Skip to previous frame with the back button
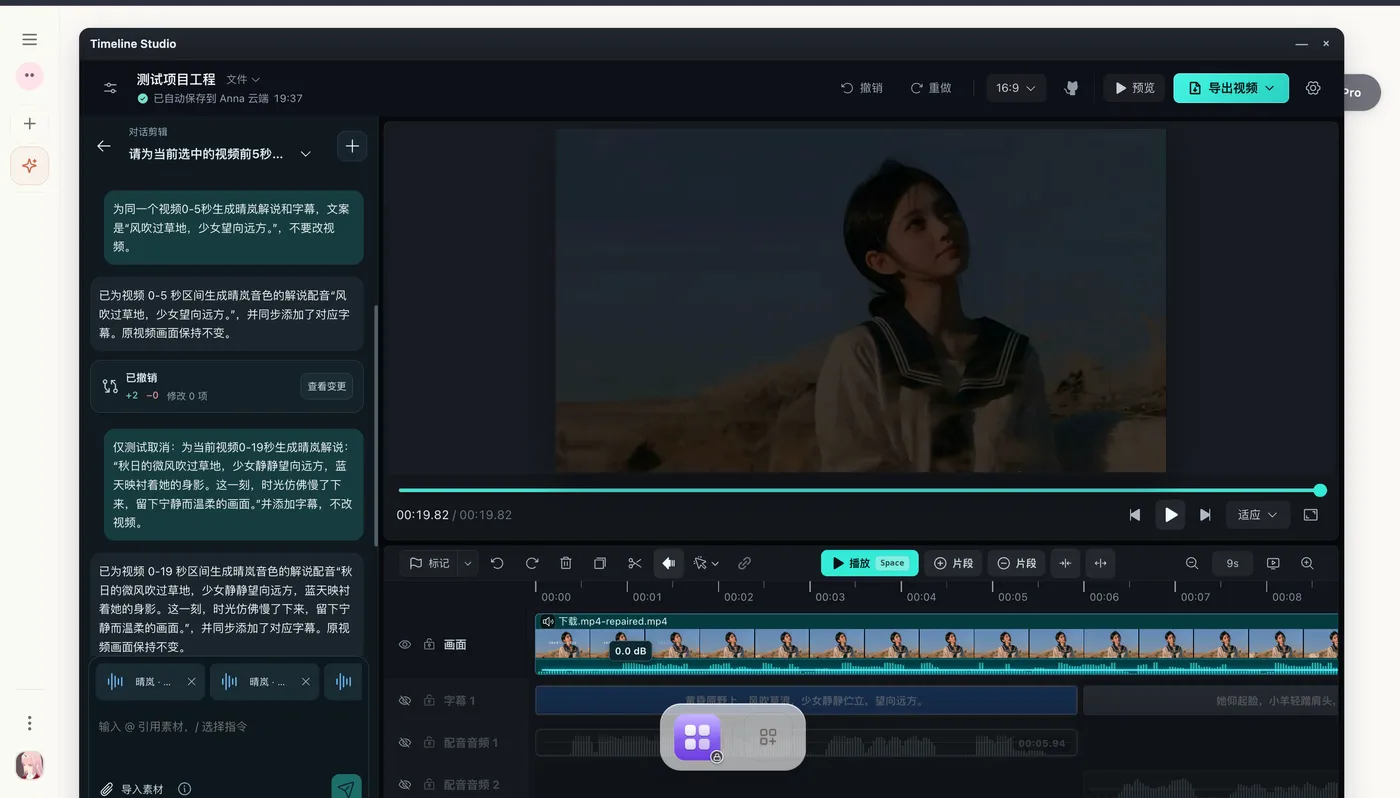Screen dimensions: 1400x798 [x=1134, y=515]
